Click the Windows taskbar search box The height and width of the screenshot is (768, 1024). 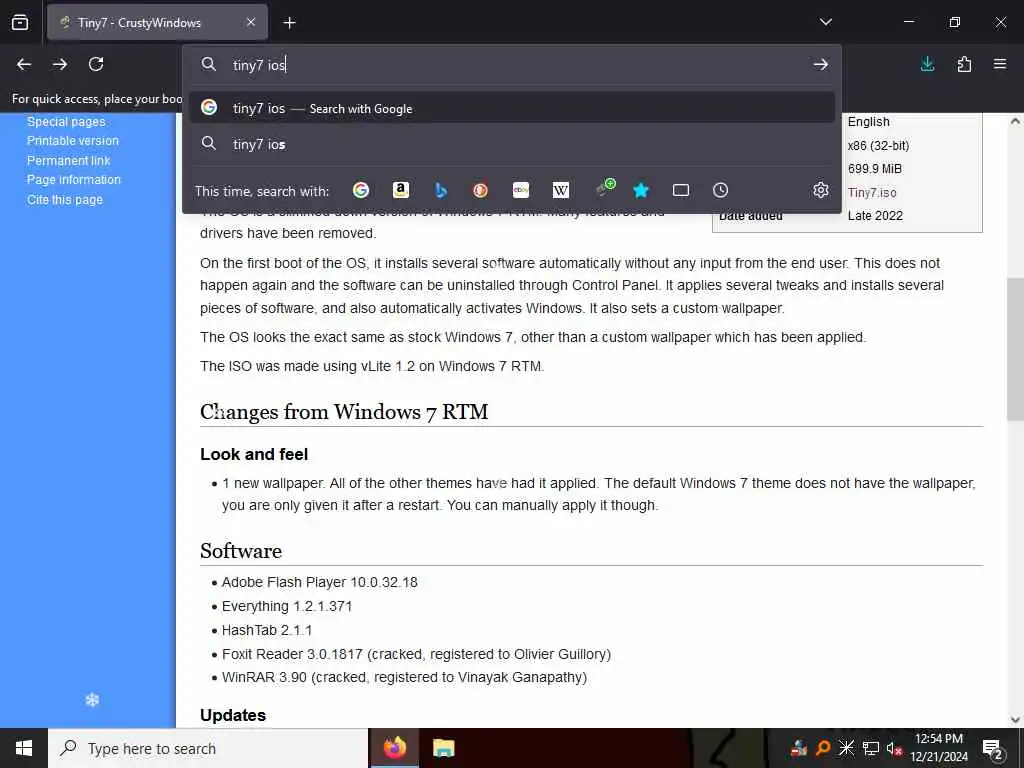(208, 748)
